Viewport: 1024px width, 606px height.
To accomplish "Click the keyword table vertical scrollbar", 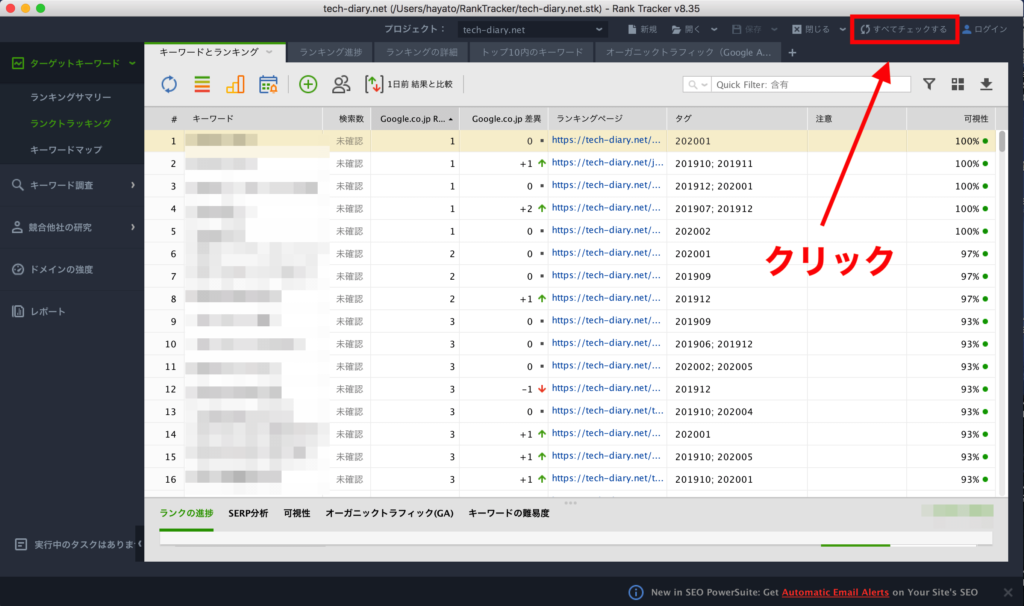I will click(x=1002, y=141).
